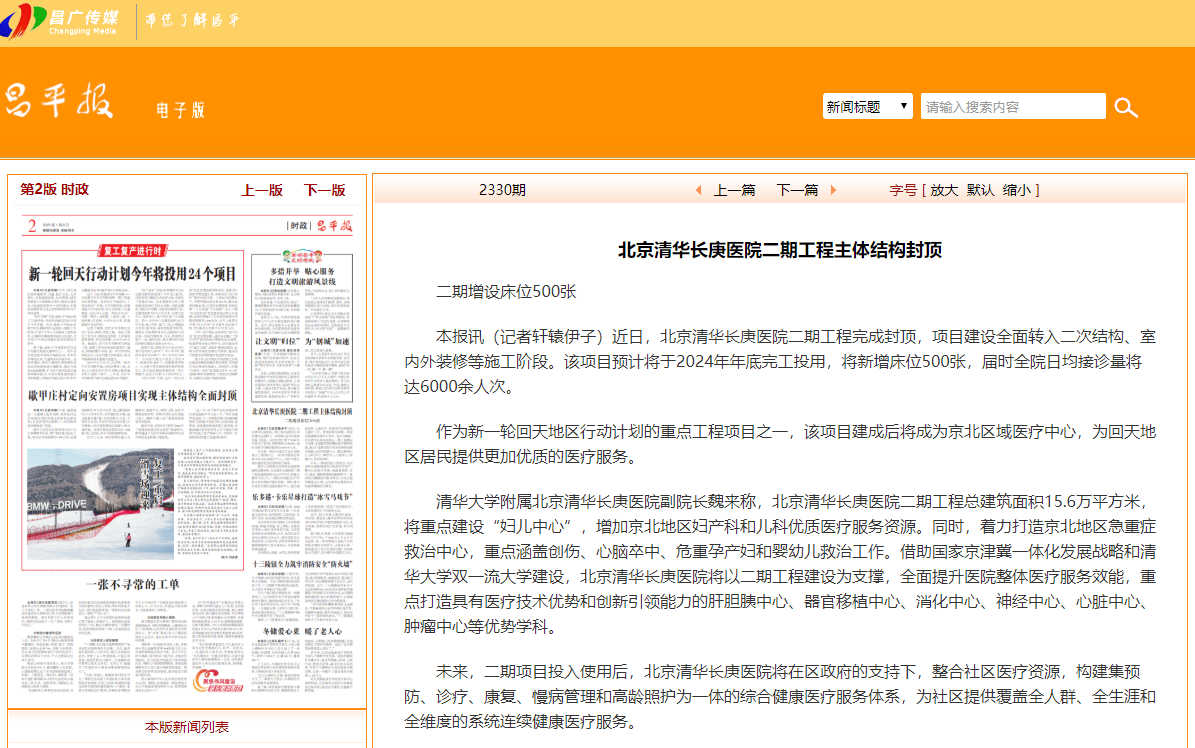This screenshot has width=1195, height=748.
Task: Open thumbnail article 多措并举 贴心服务
Action: click(x=302, y=276)
